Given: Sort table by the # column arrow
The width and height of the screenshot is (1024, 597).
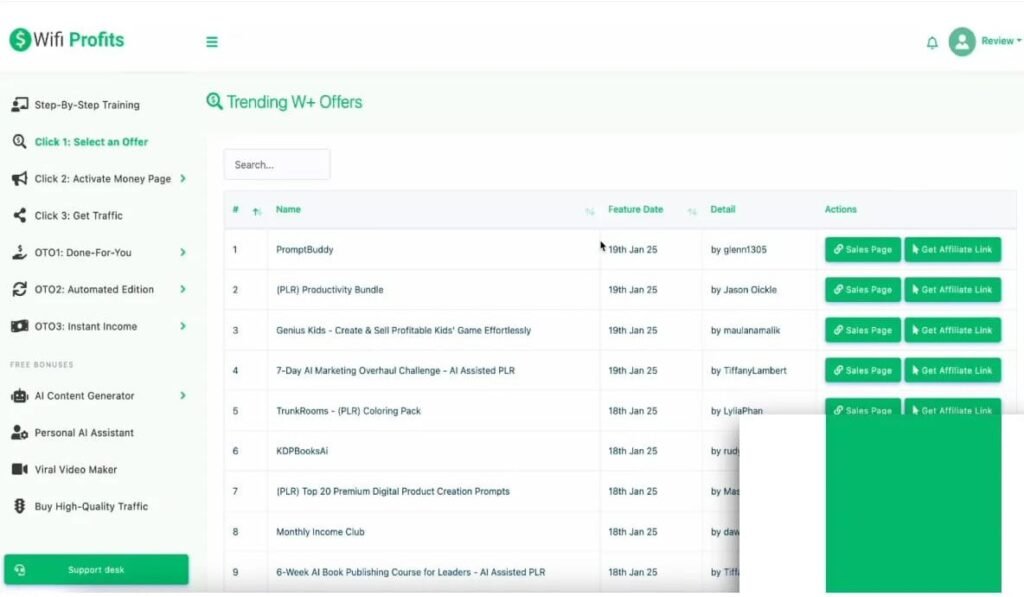Looking at the screenshot, I should pyautogui.click(x=257, y=211).
